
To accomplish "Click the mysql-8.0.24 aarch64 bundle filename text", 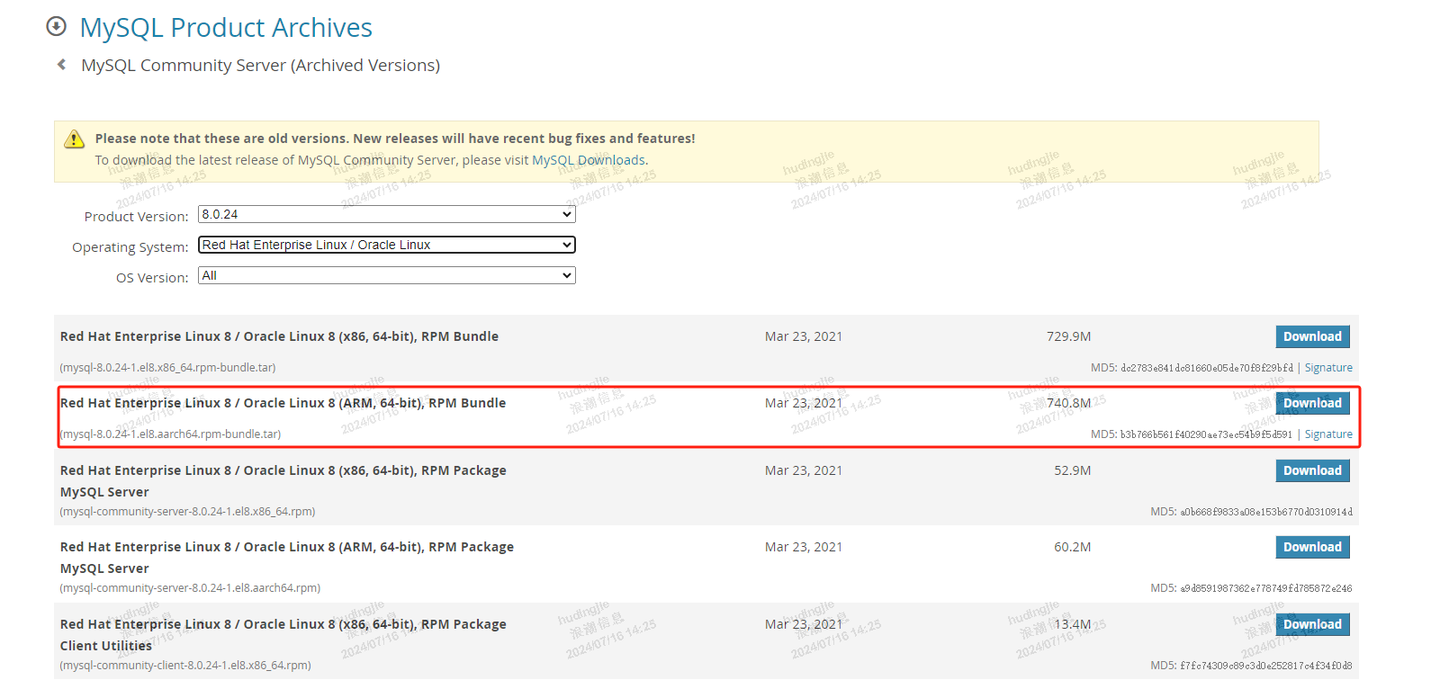I will (169, 433).
